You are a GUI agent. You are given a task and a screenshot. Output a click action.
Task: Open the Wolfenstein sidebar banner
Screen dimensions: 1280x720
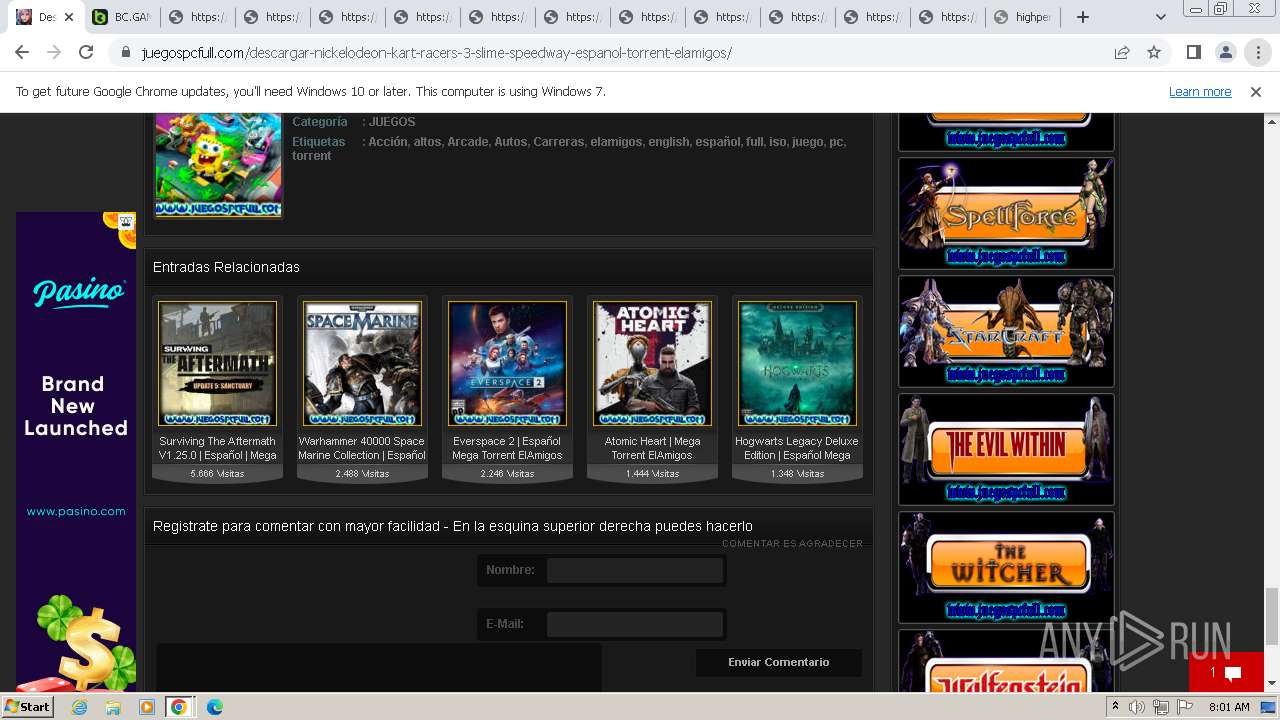(1006, 662)
